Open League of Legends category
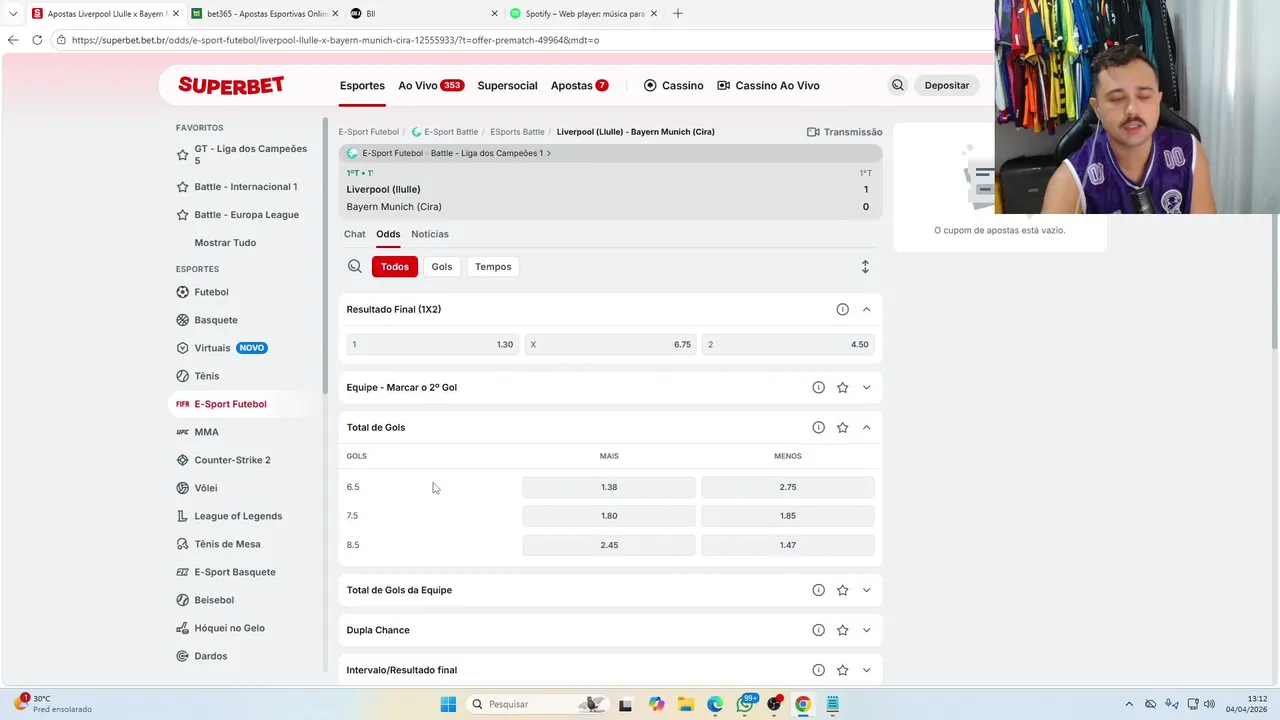Image resolution: width=1280 pixels, height=720 pixels. 238,516
